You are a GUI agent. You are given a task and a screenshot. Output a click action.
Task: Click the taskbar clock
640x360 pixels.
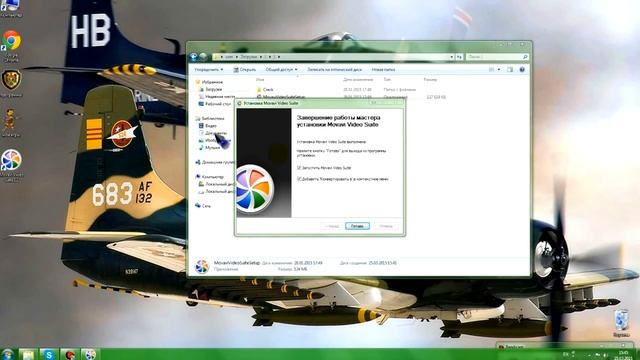[624, 355]
